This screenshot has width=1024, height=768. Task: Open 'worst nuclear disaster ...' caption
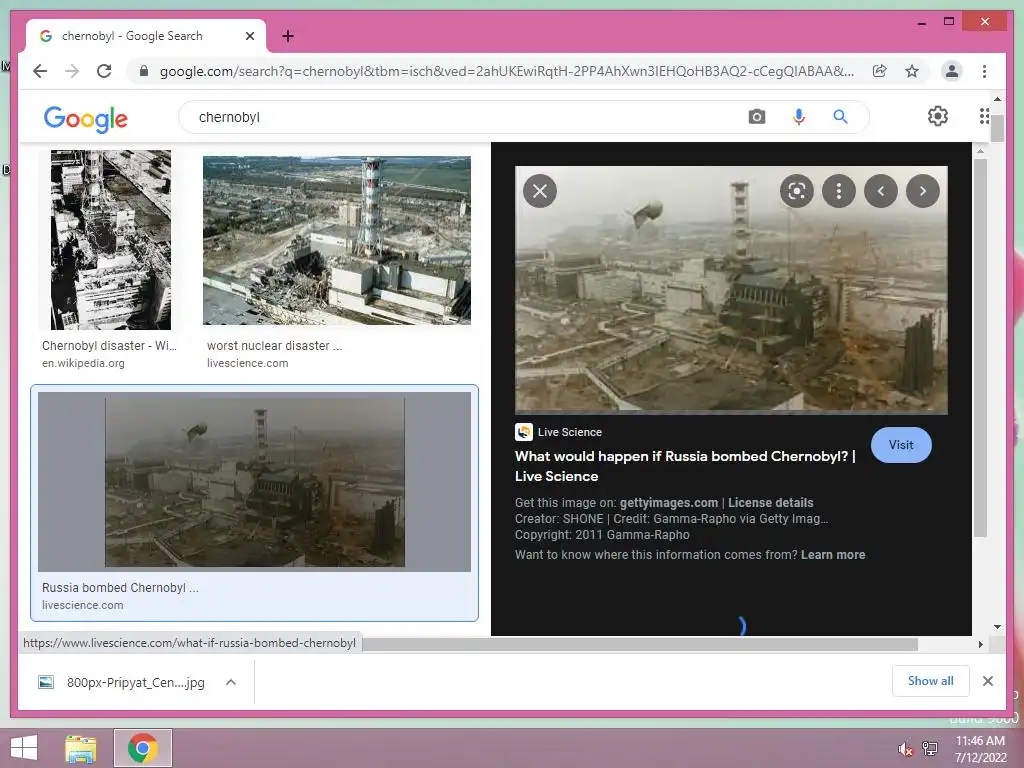pos(274,345)
